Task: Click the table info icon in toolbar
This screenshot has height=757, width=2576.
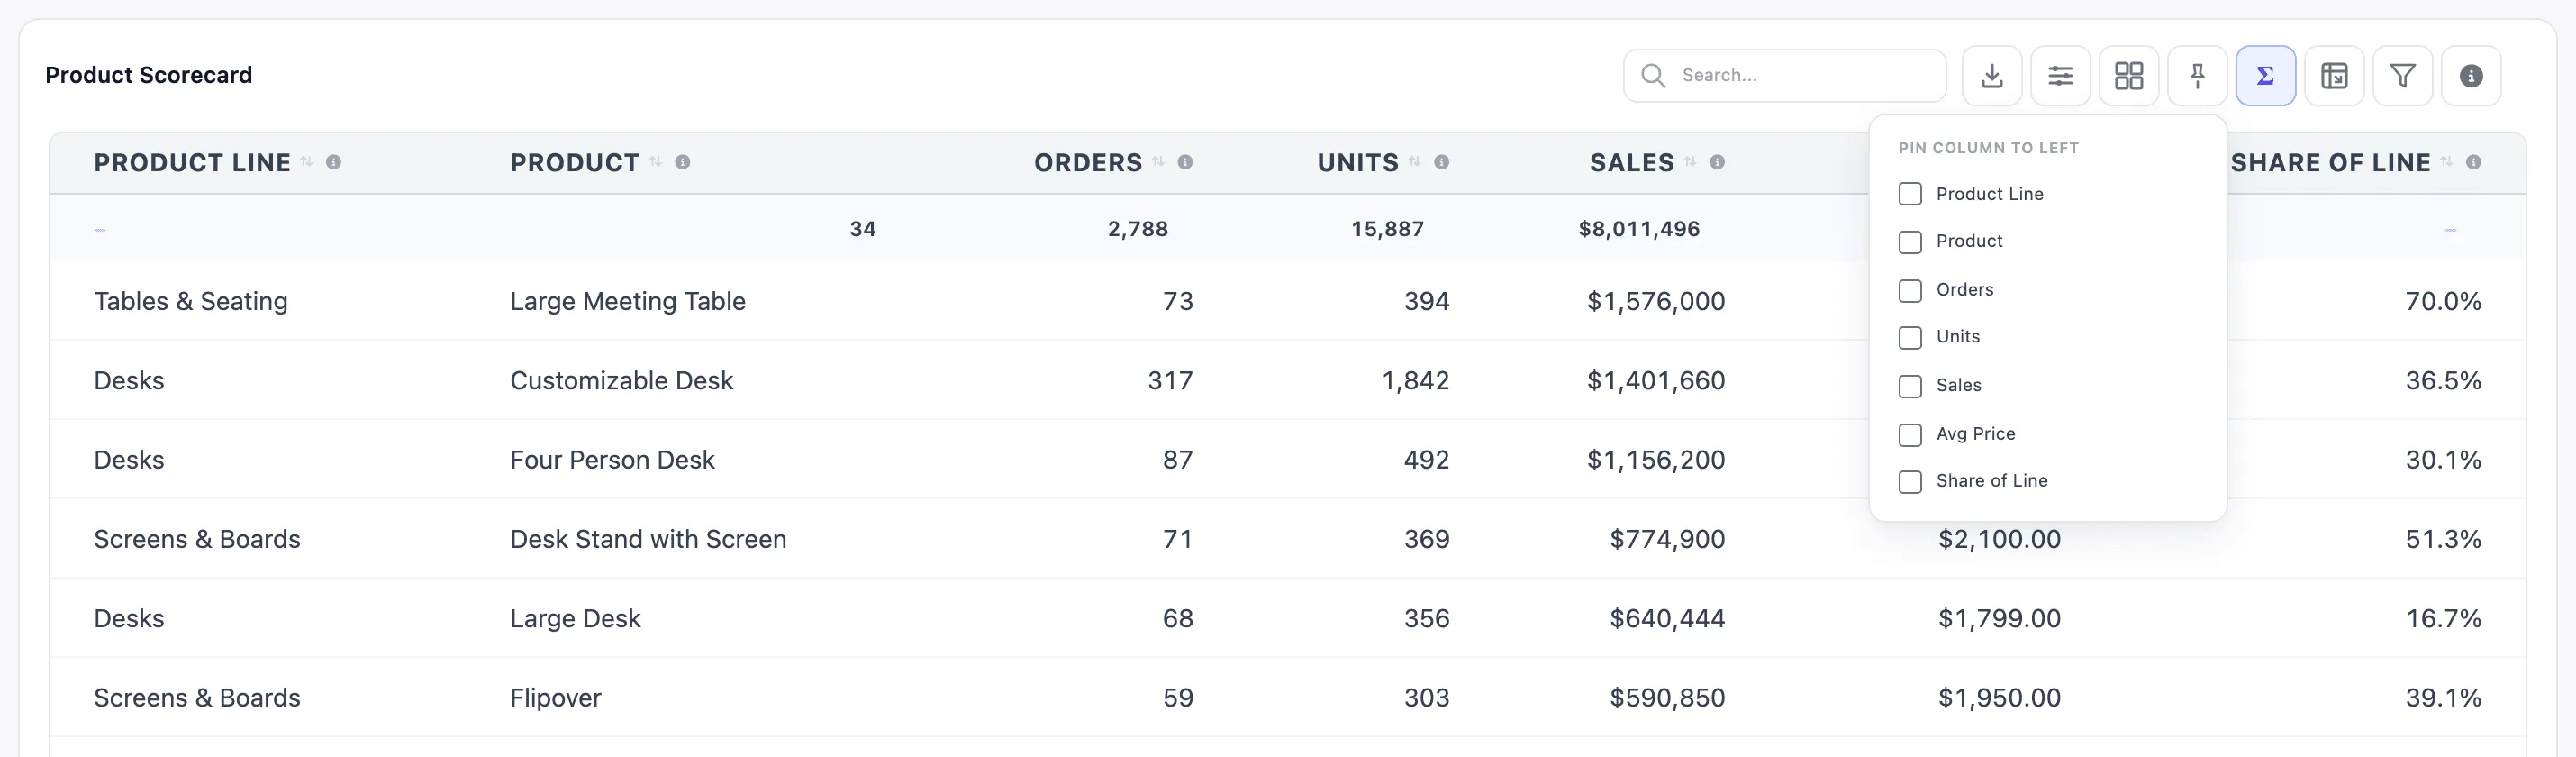Action: pyautogui.click(x=2471, y=76)
